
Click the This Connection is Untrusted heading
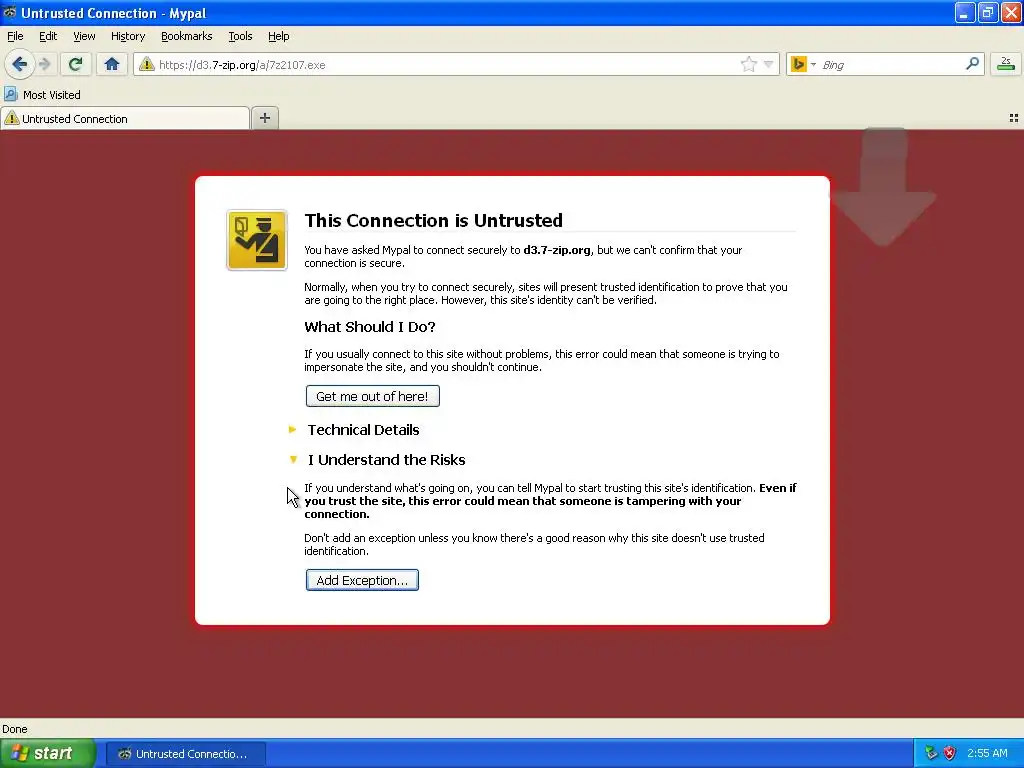(434, 221)
